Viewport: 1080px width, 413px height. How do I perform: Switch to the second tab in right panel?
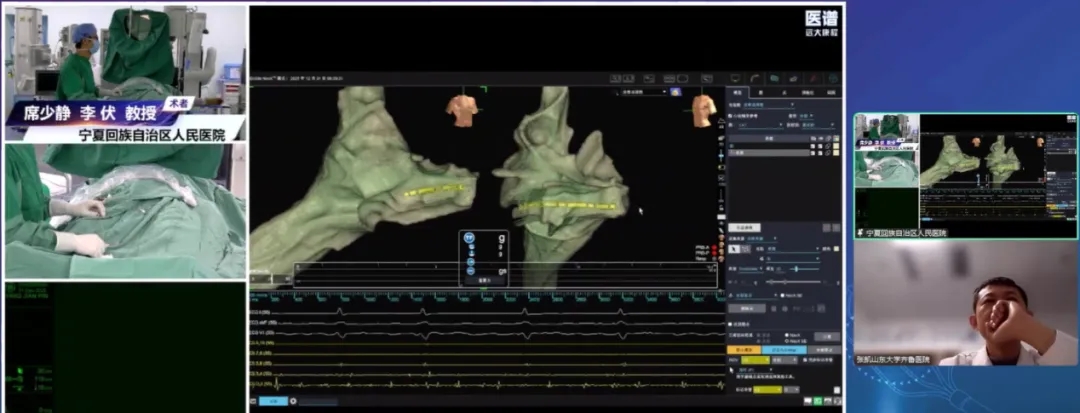(x=761, y=92)
